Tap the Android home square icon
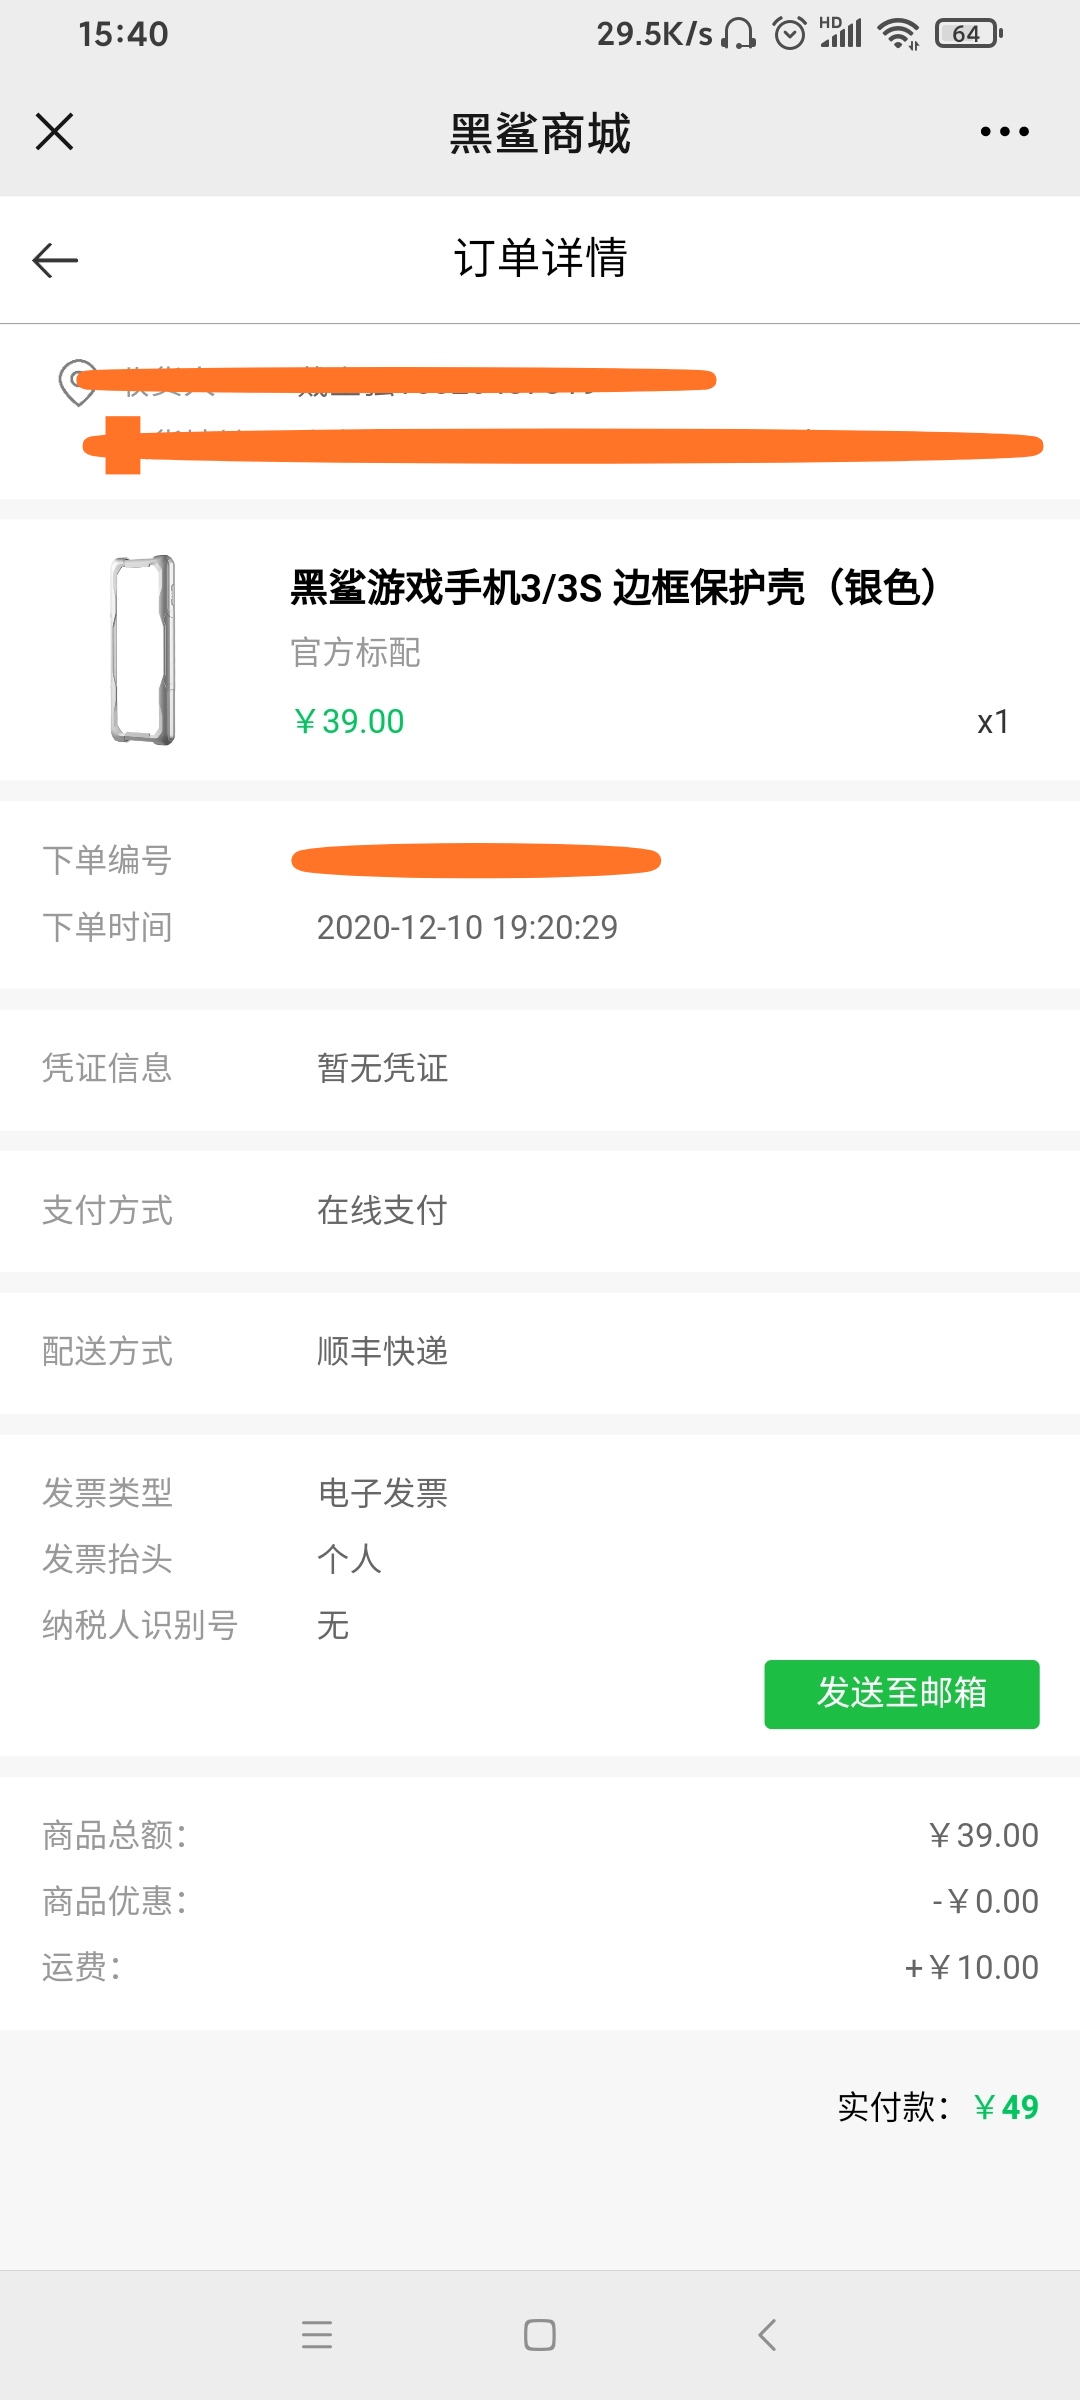This screenshot has height=2400, width=1080. coord(540,2334)
